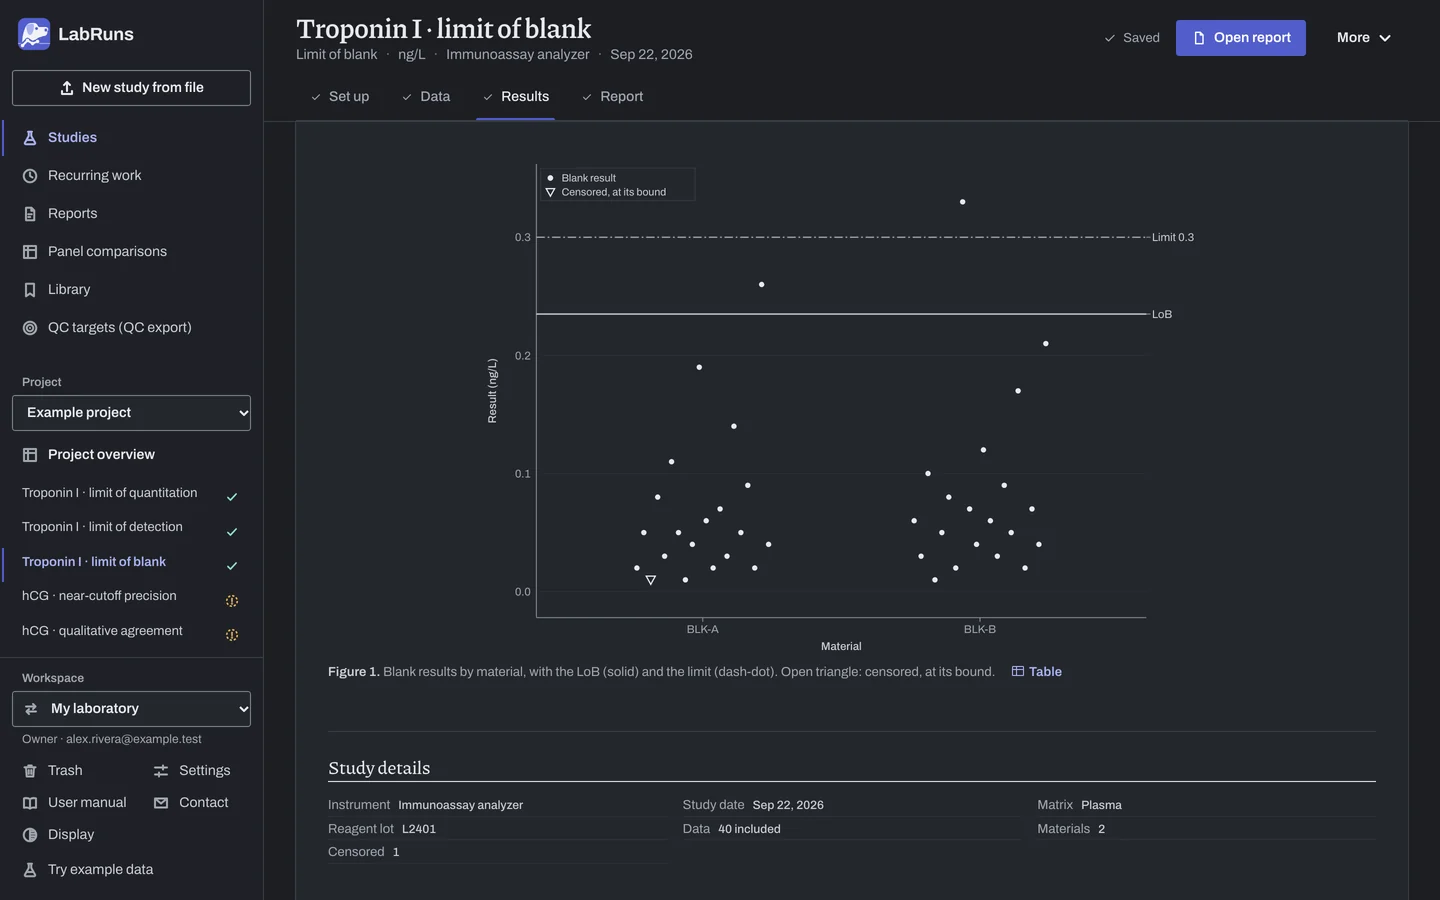Click the Study details heading
This screenshot has width=1440, height=900.
pyautogui.click(x=379, y=768)
